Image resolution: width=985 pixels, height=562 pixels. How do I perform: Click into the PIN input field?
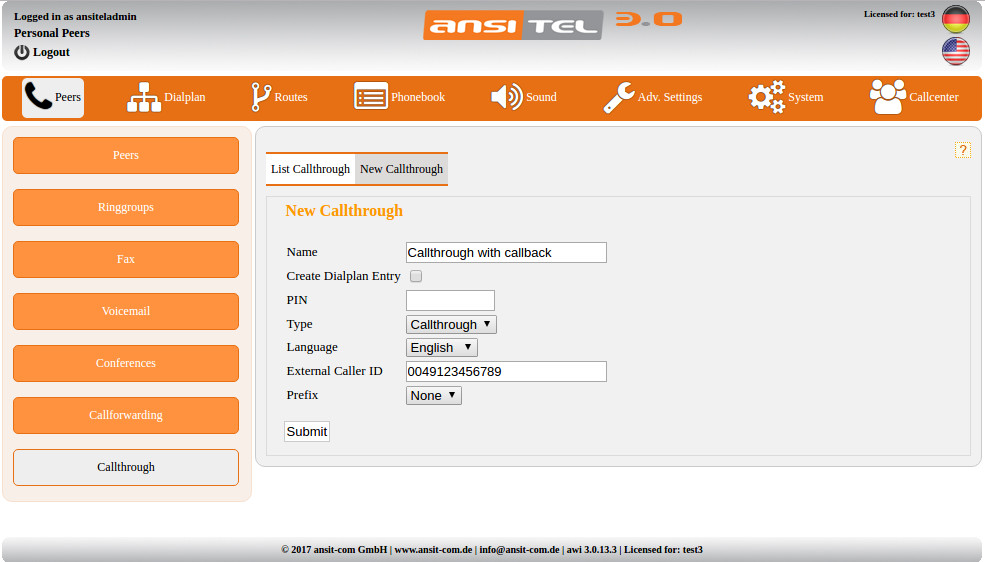(x=450, y=300)
